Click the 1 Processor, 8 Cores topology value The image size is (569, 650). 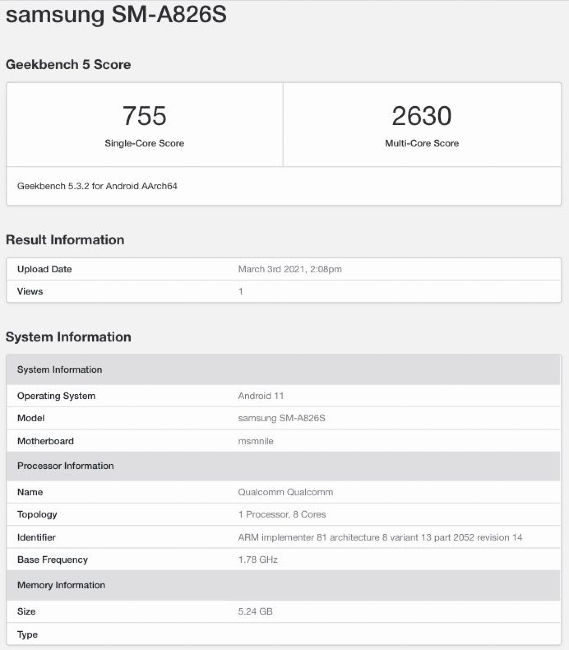click(x=282, y=514)
